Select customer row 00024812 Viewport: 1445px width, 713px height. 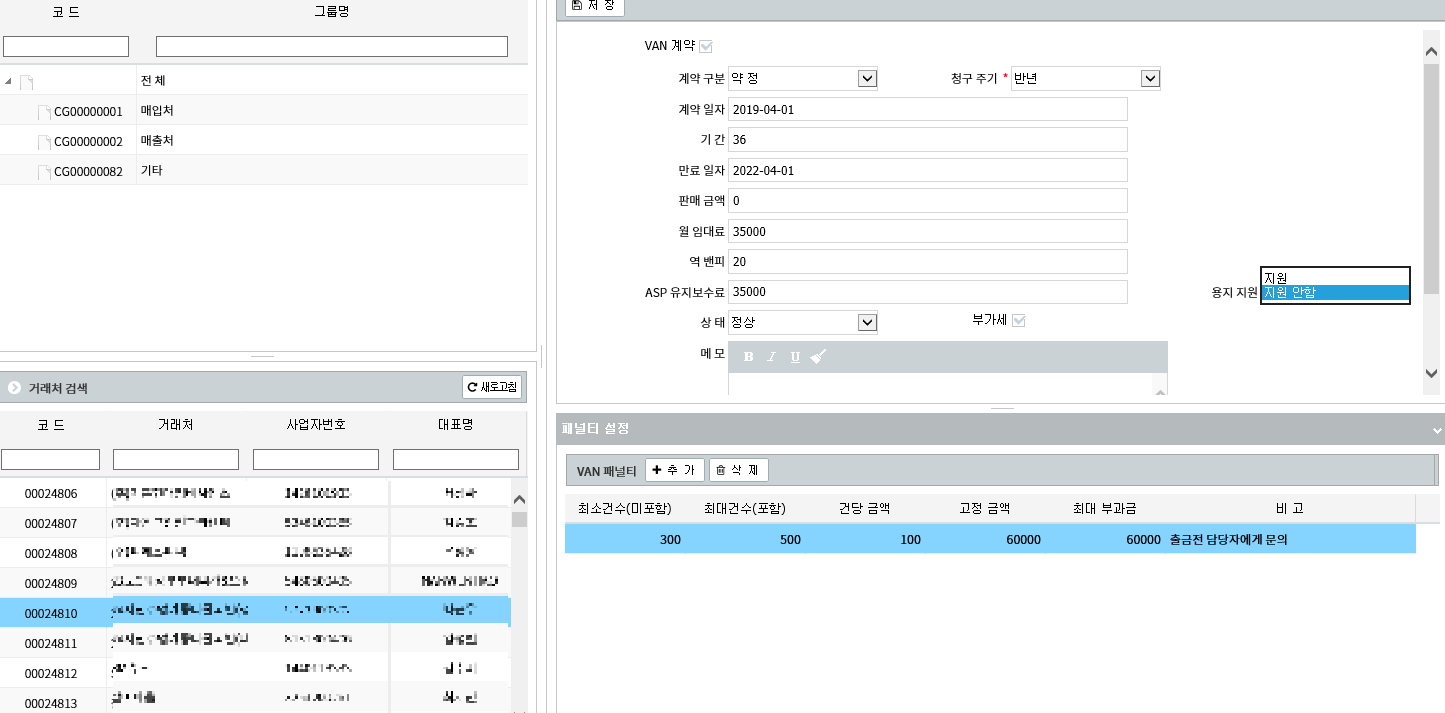pos(255,672)
